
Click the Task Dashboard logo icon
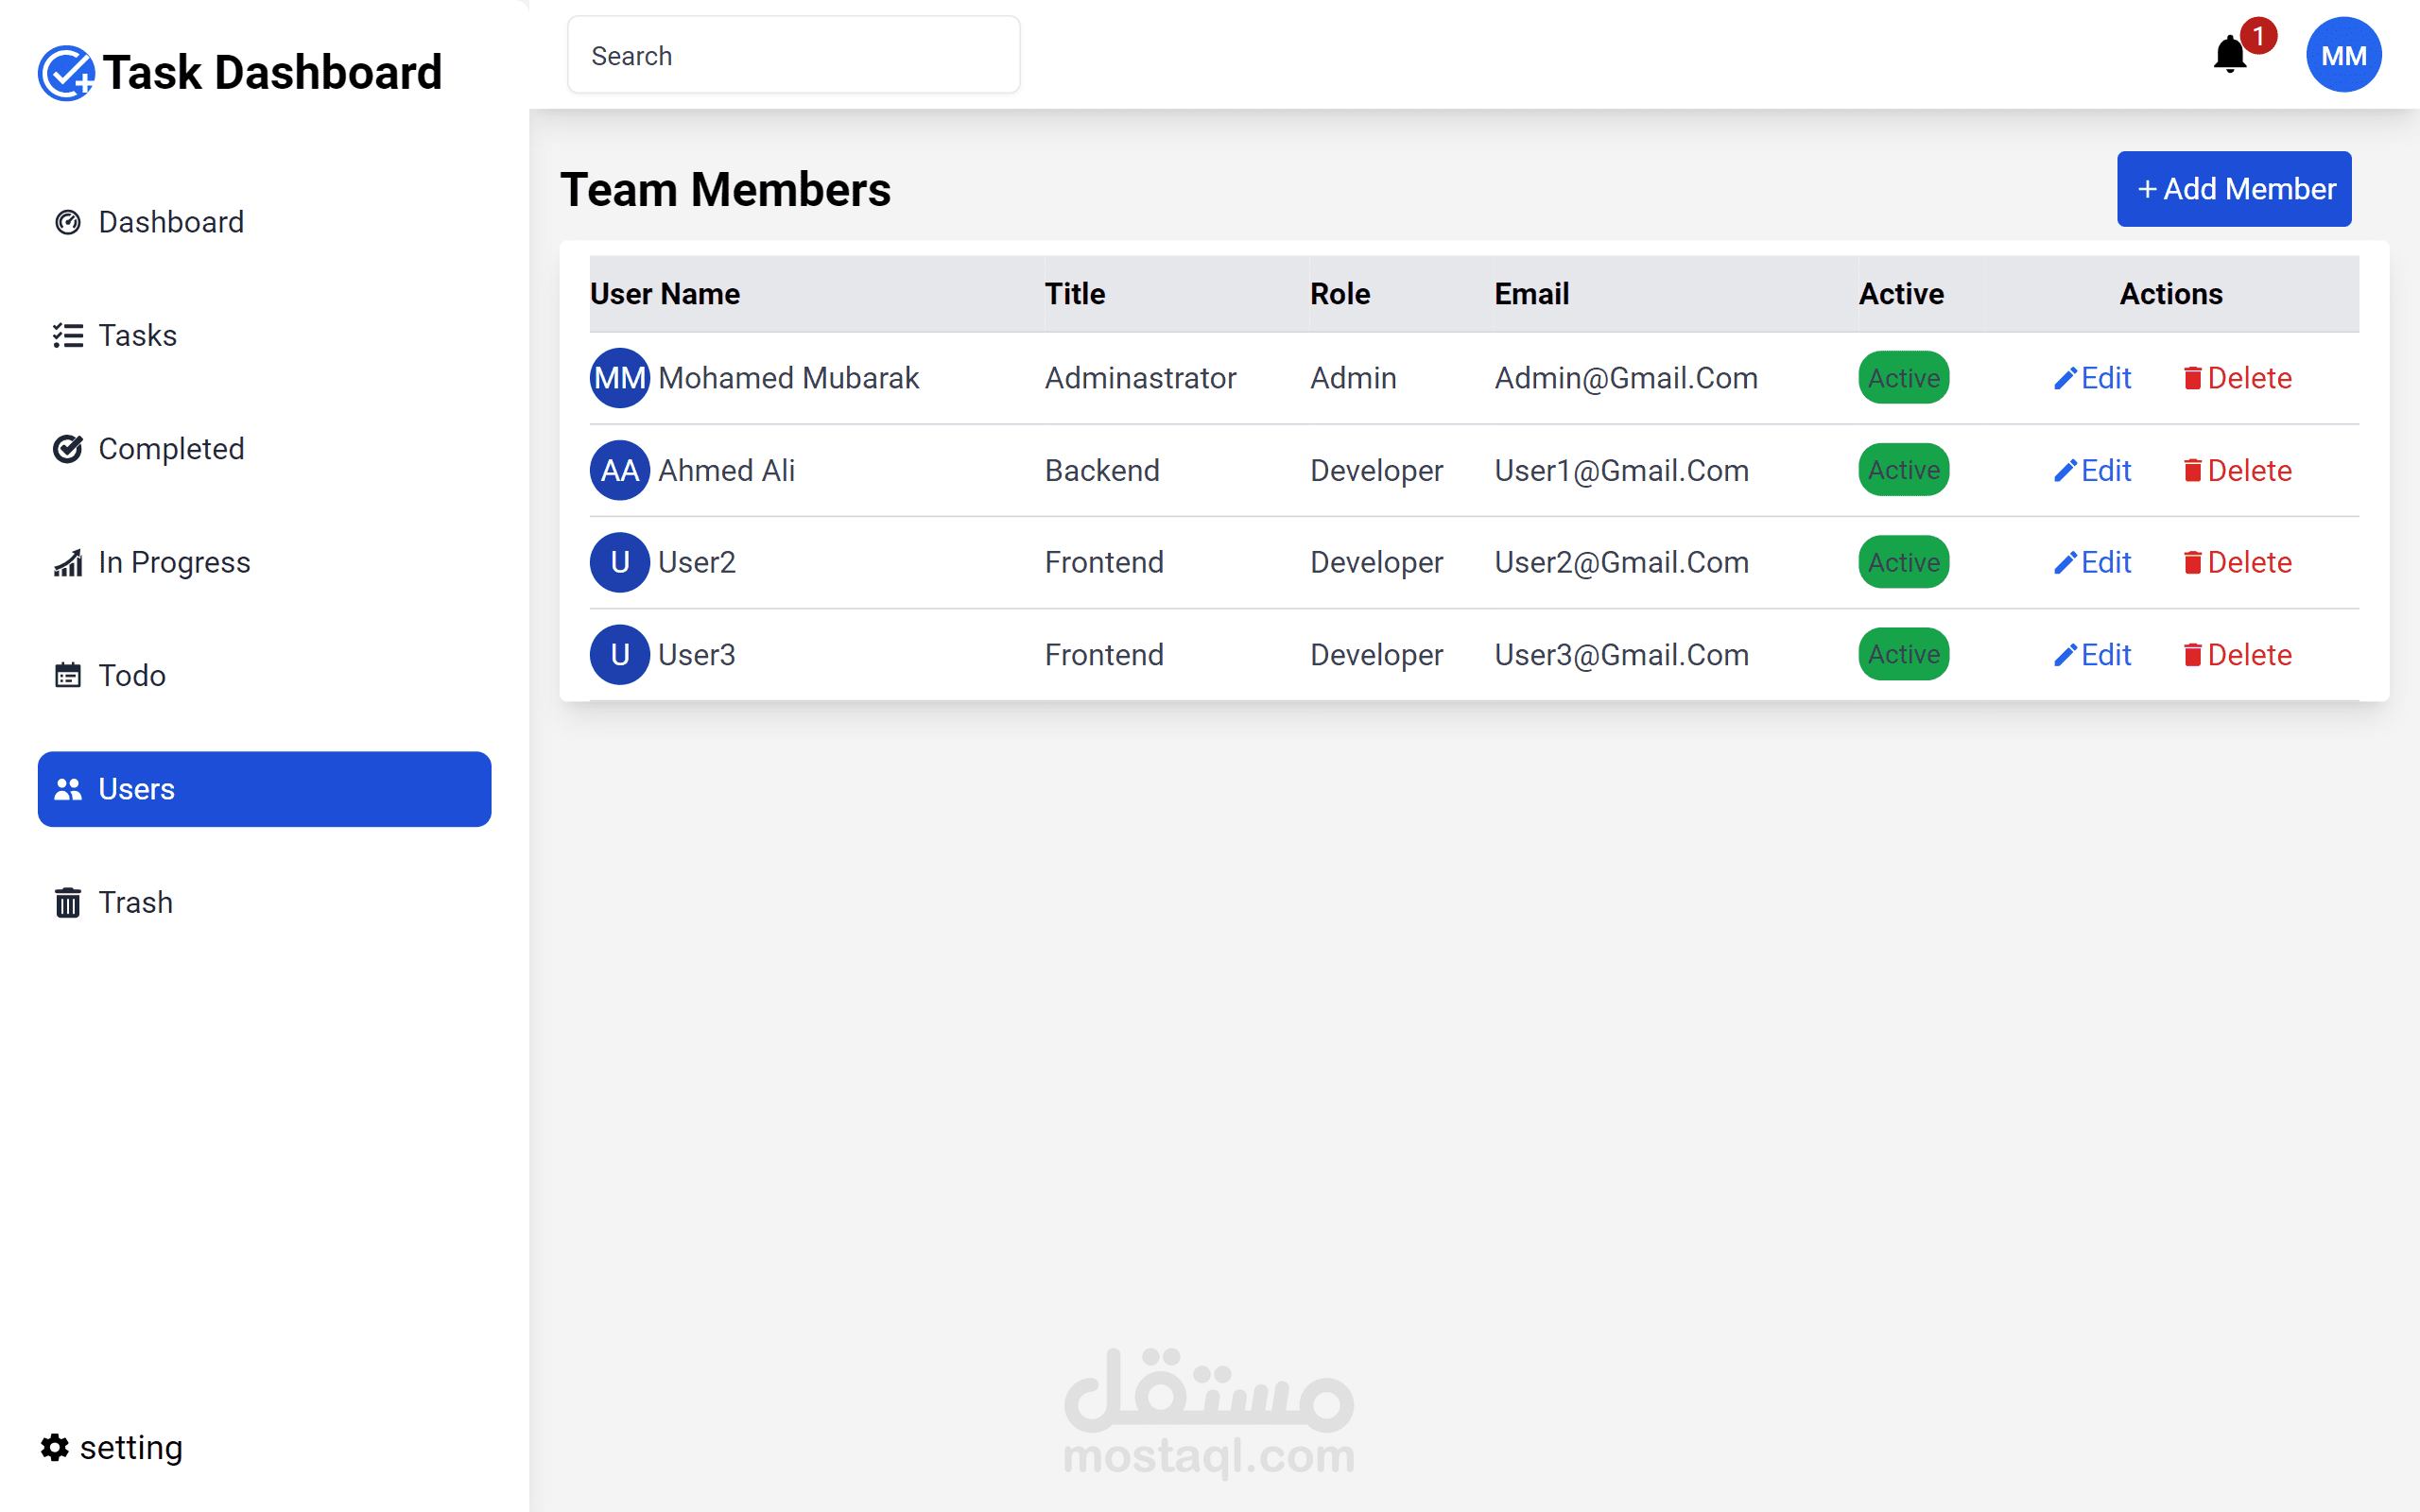click(x=66, y=73)
